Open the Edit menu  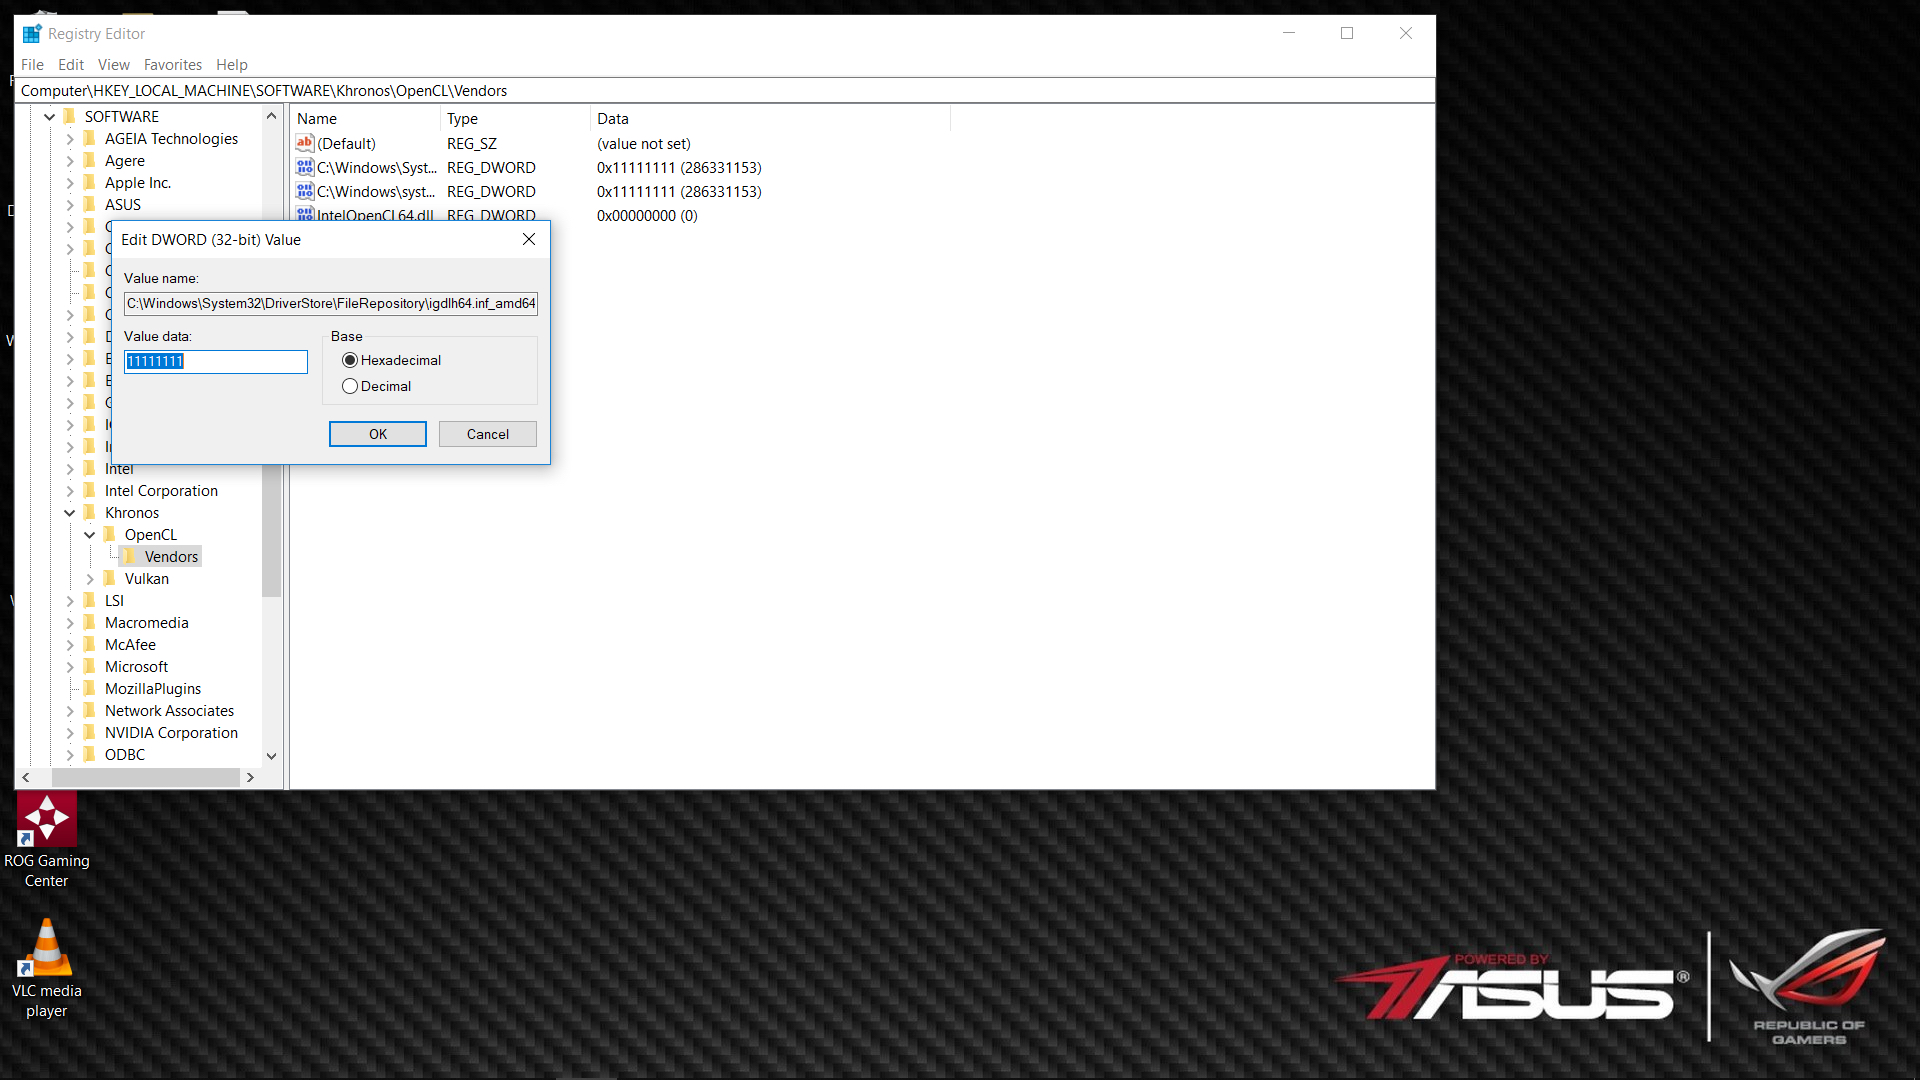pyautogui.click(x=71, y=65)
